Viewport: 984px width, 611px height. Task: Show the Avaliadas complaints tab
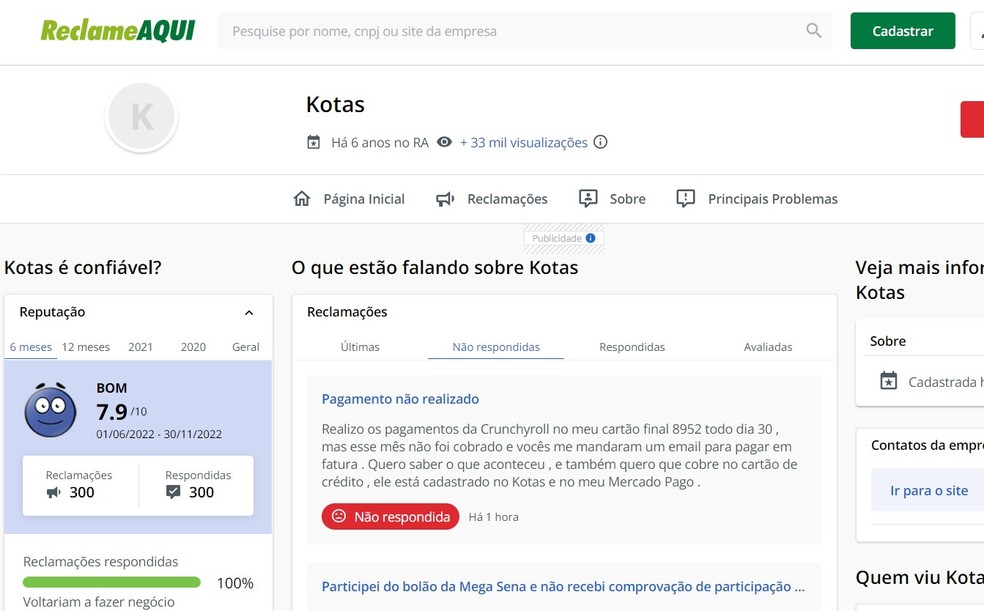click(768, 347)
